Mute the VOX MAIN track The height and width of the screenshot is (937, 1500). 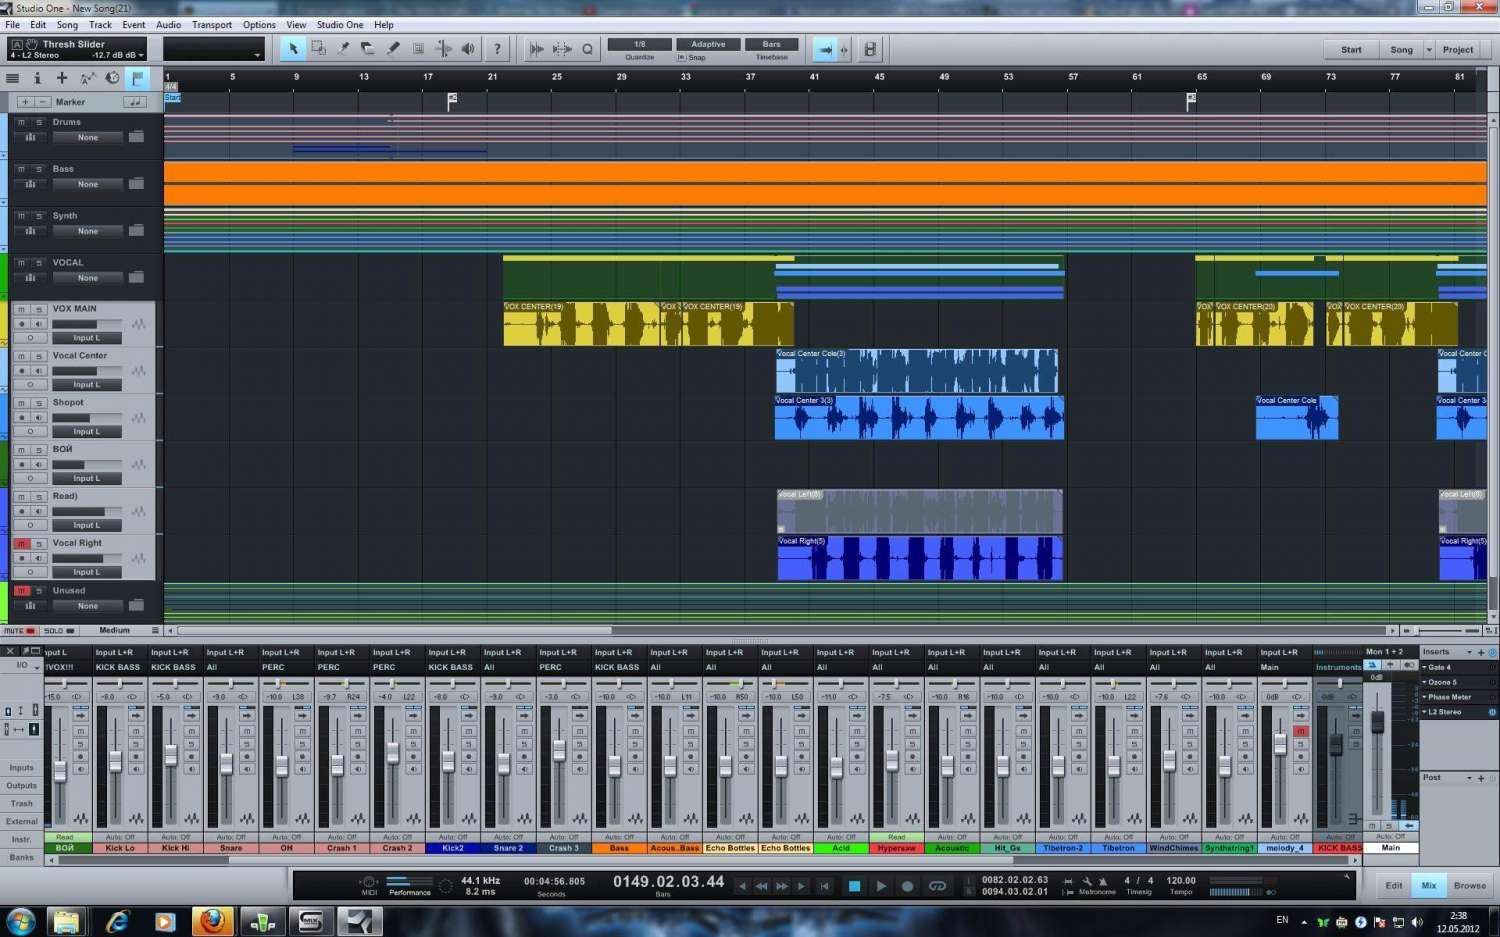(x=21, y=310)
